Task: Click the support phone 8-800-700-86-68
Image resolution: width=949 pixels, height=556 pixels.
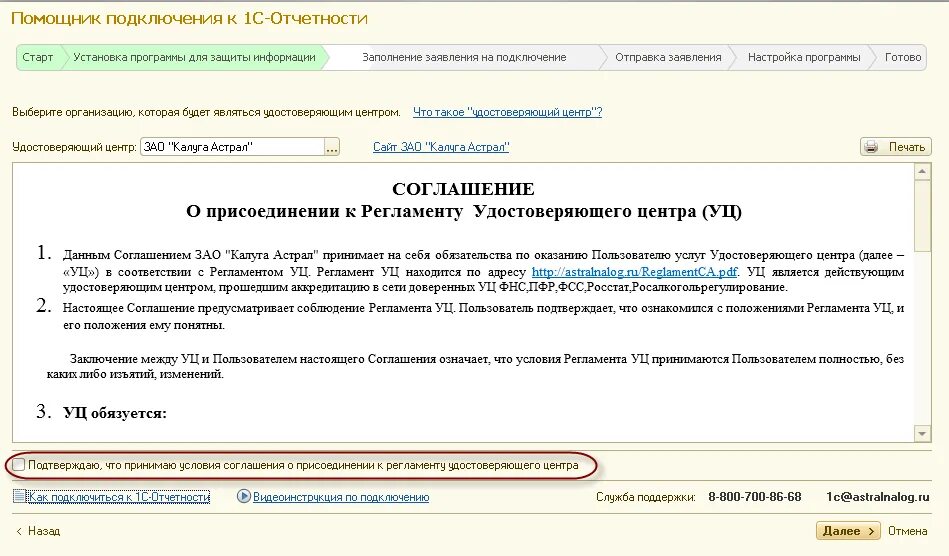Action: pos(754,497)
